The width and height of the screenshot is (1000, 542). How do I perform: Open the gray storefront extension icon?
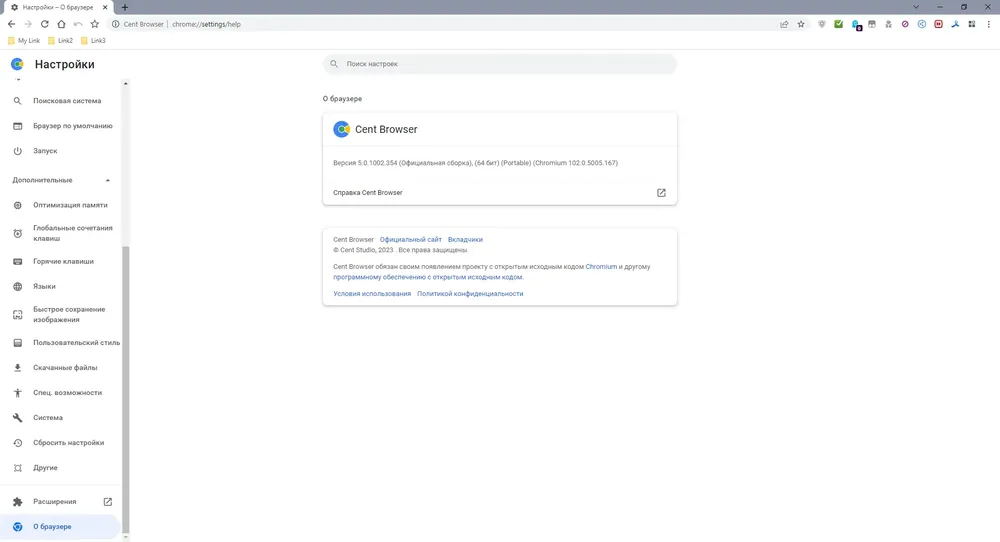[872, 24]
